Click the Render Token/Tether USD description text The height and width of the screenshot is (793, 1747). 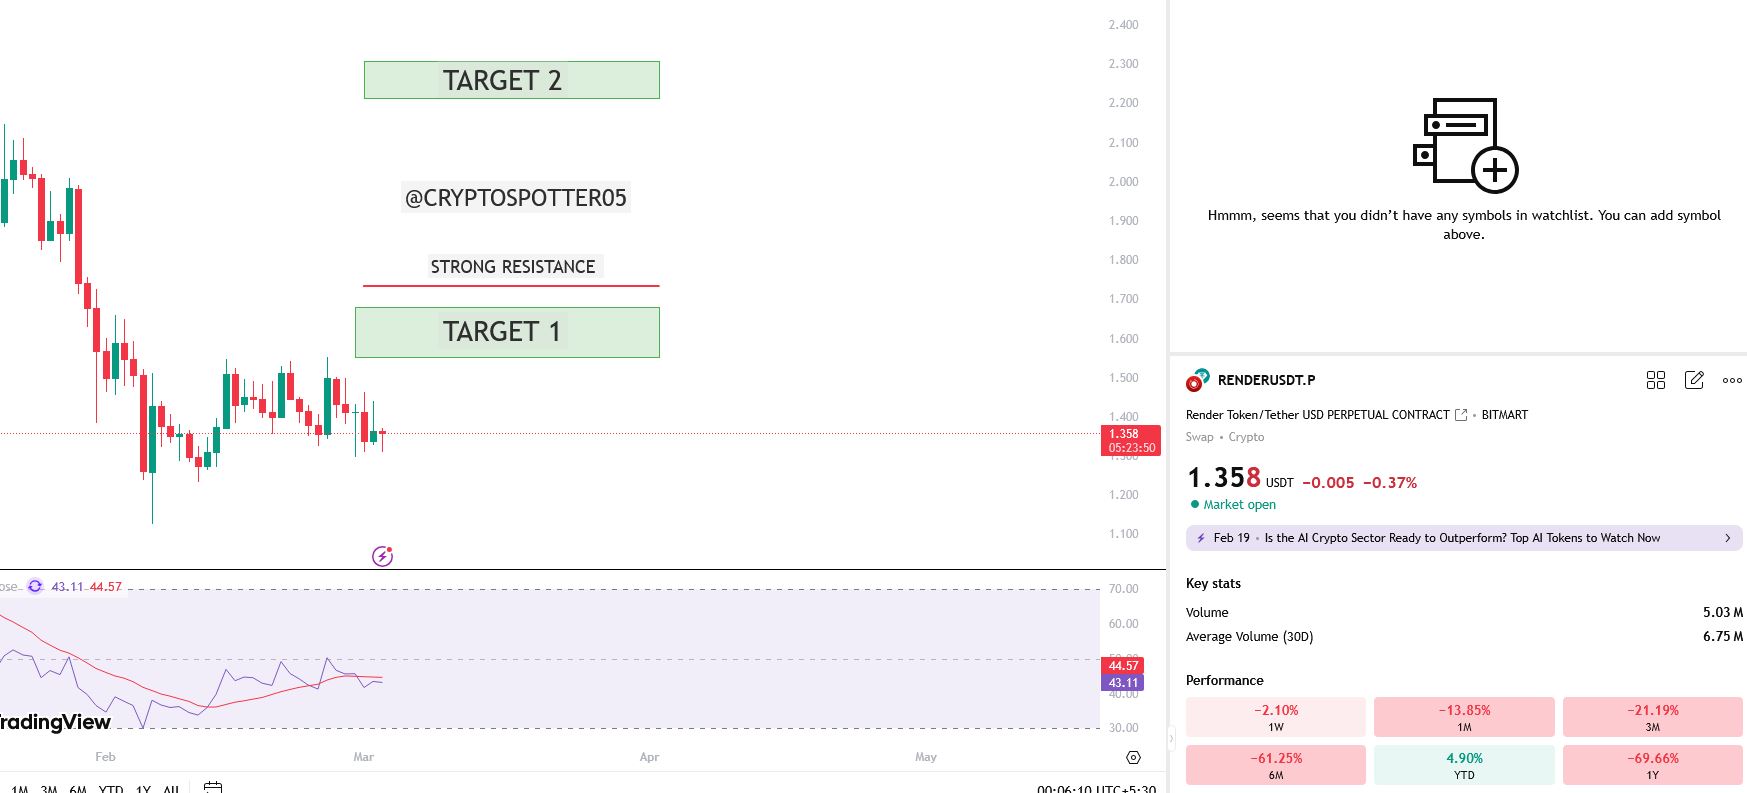pyautogui.click(x=1317, y=415)
